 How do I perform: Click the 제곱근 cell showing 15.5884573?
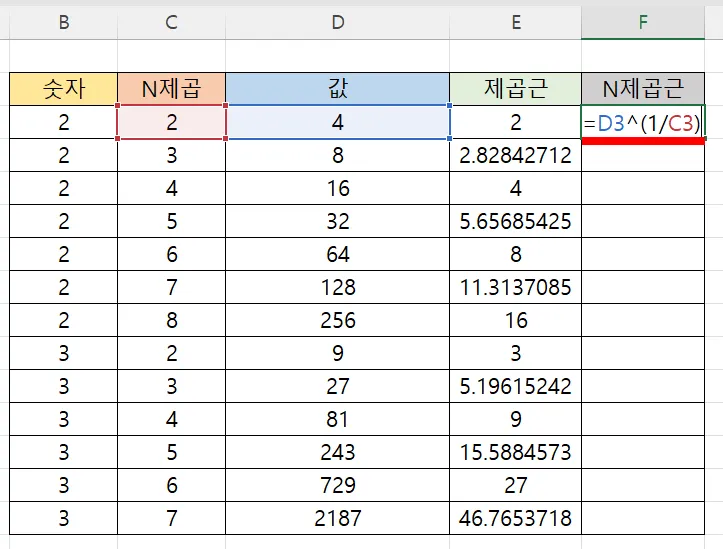click(x=516, y=452)
